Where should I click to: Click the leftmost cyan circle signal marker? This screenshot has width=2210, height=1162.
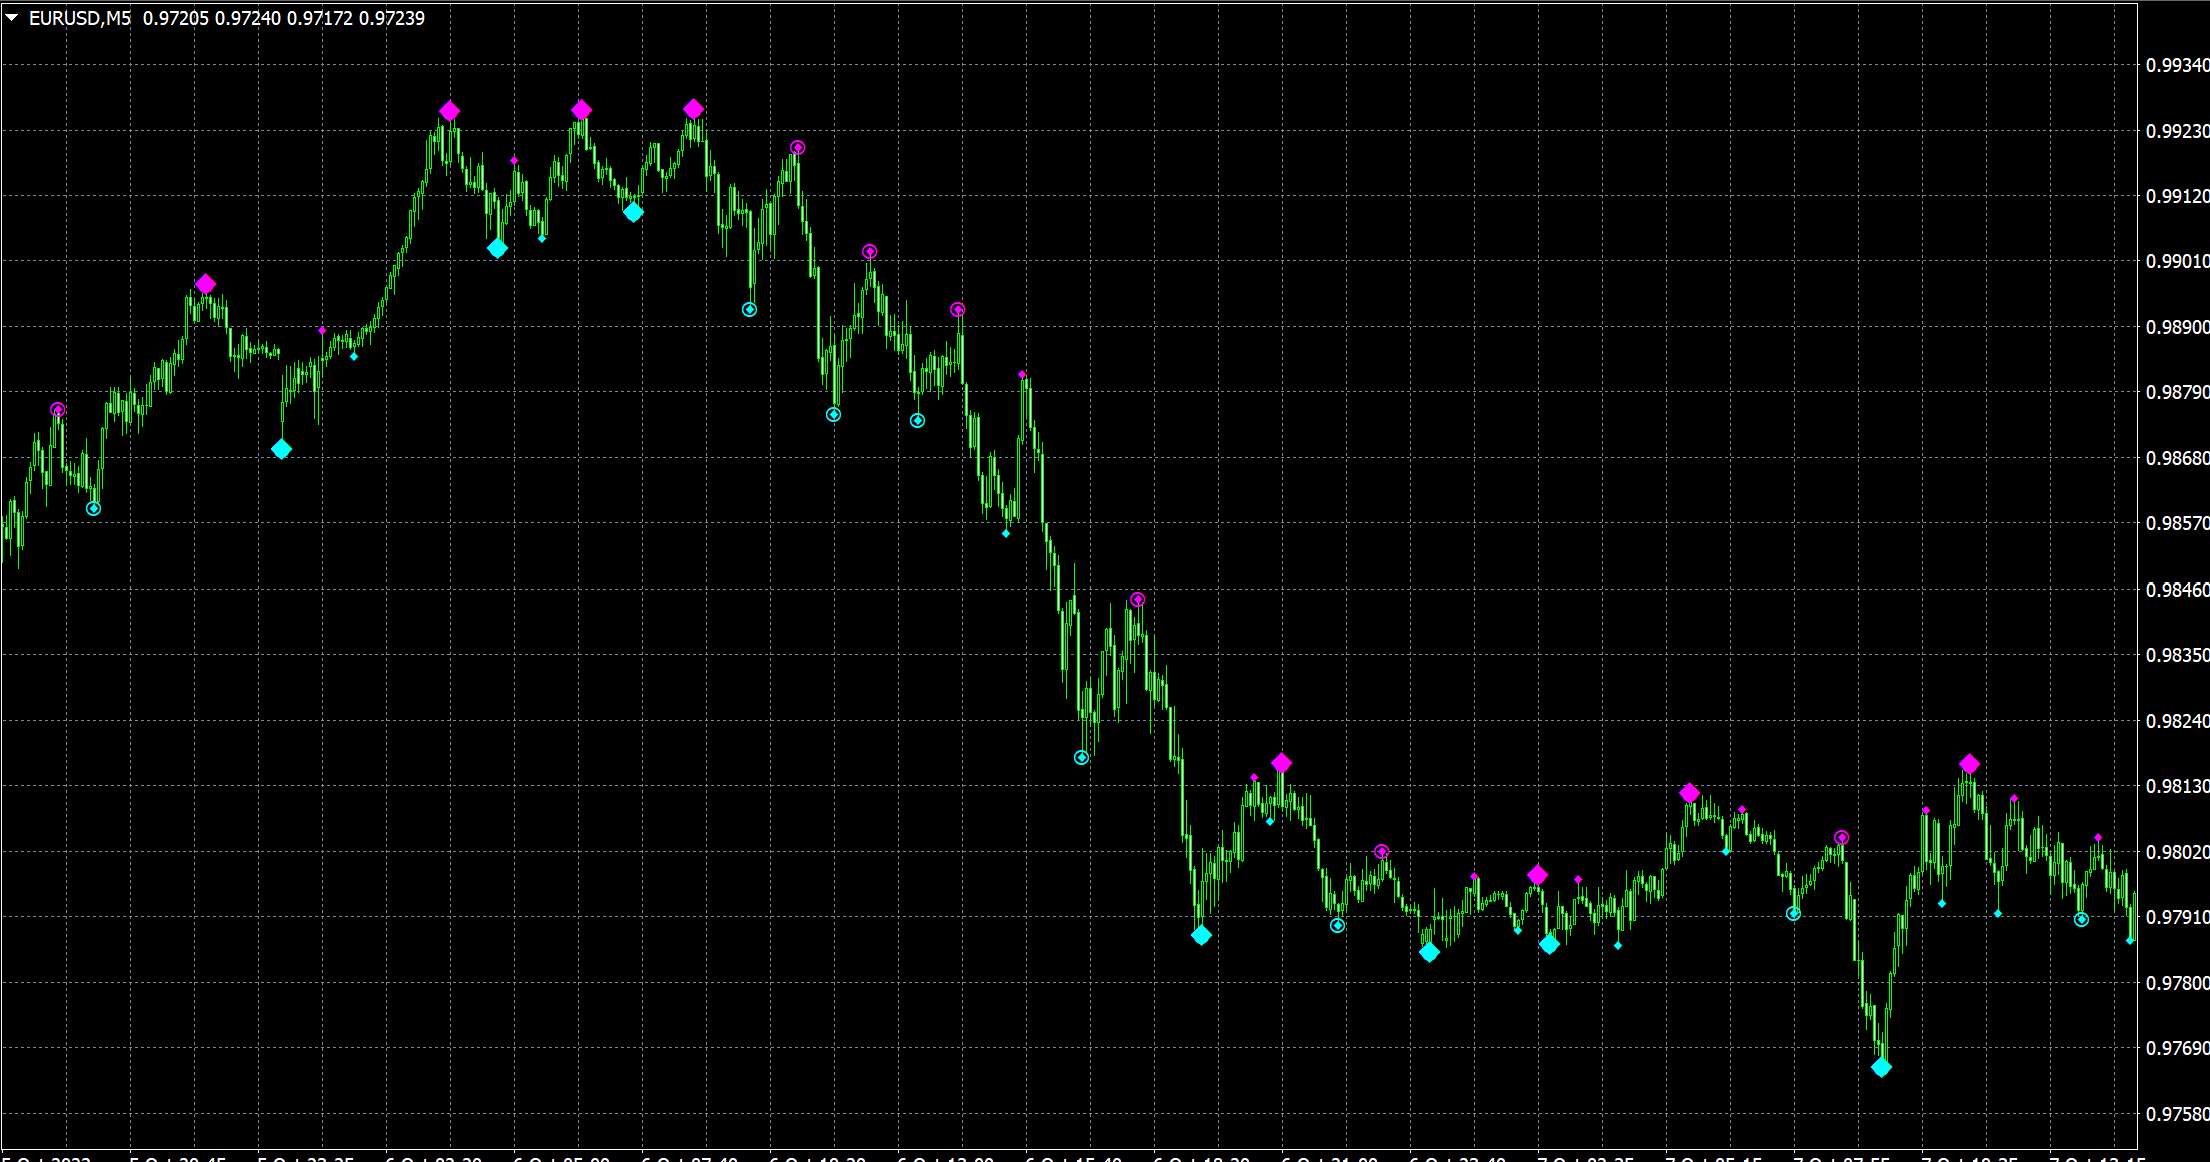[93, 509]
